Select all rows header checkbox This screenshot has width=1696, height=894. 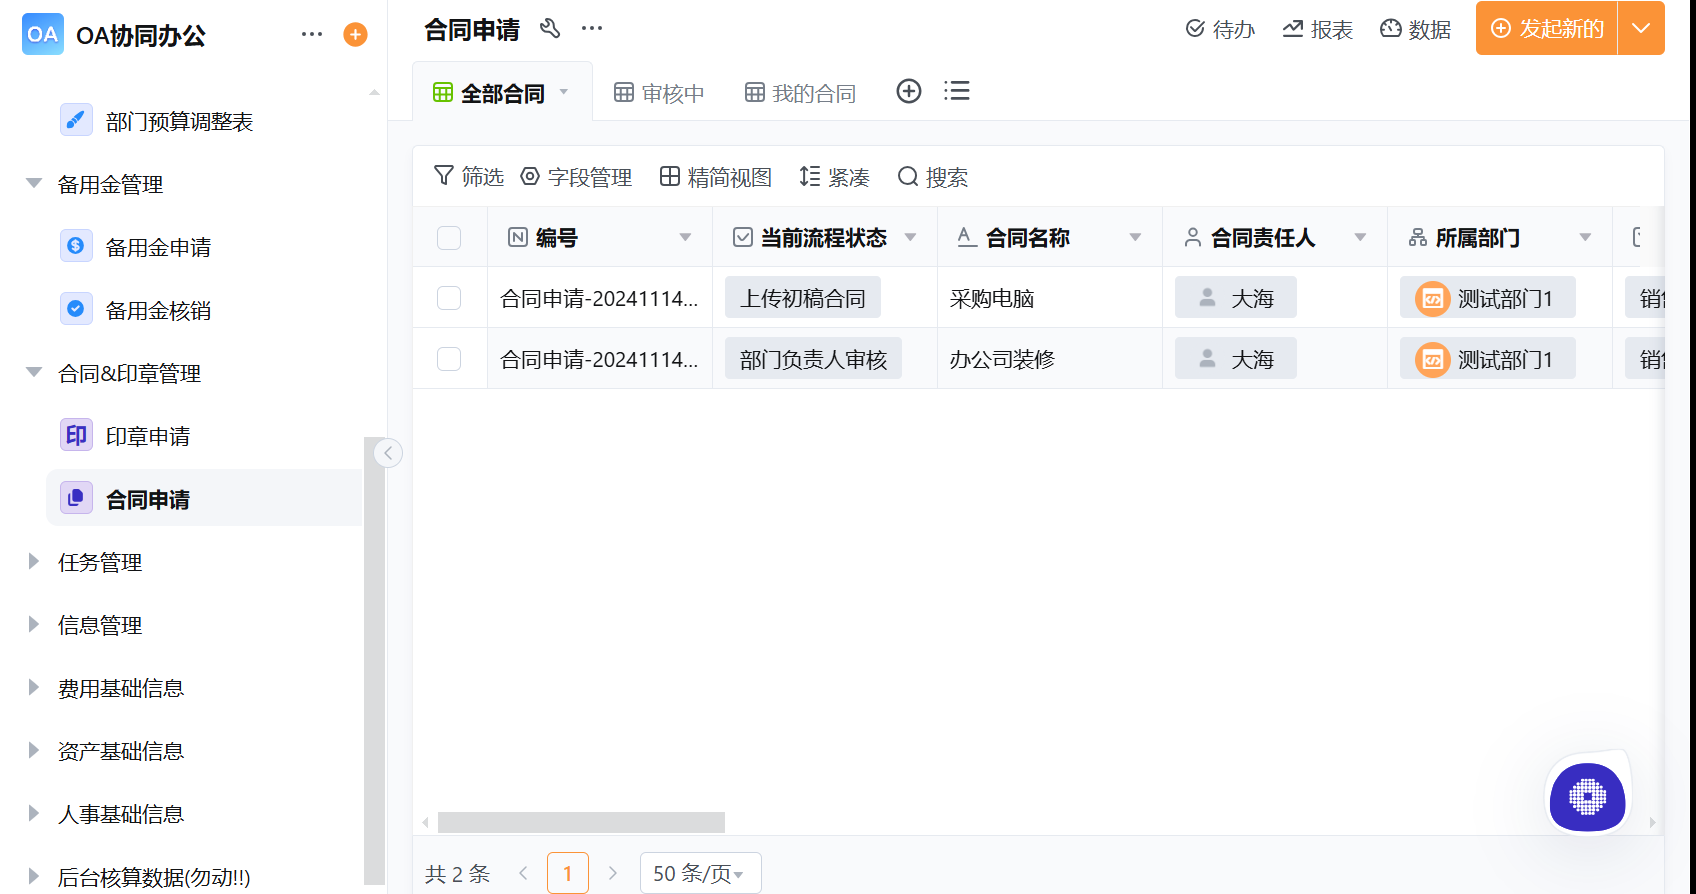(x=449, y=238)
